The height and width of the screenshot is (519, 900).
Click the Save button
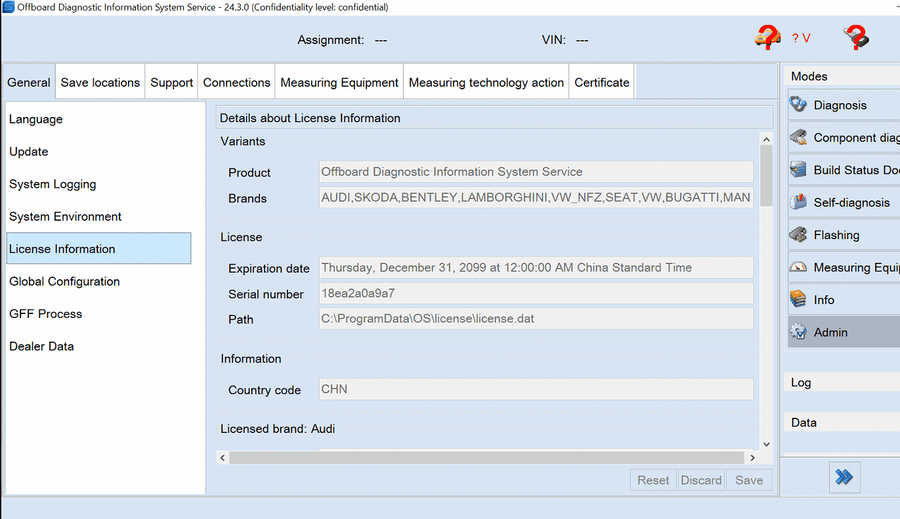tap(749, 480)
